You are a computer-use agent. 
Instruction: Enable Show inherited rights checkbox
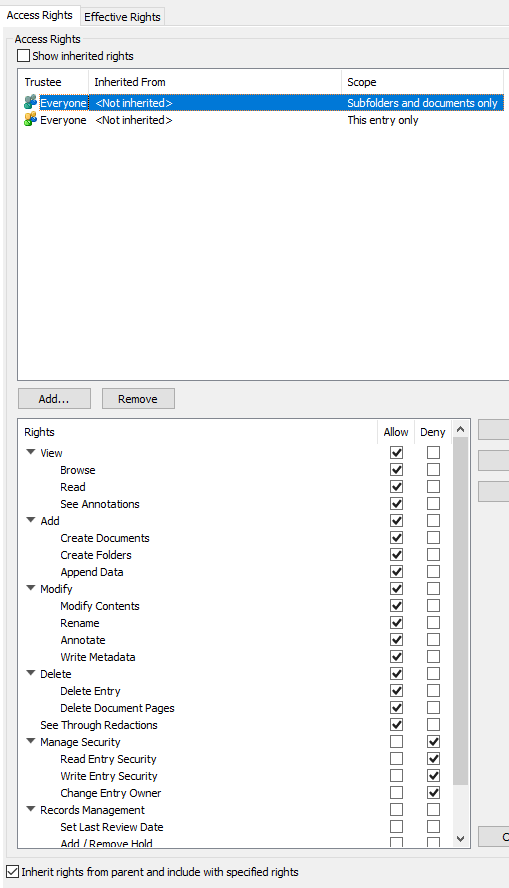(x=23, y=56)
